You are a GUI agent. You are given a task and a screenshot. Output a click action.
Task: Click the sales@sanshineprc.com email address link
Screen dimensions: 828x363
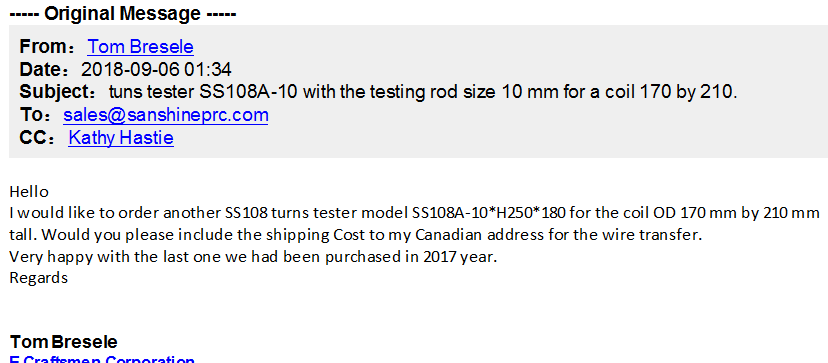pos(166,115)
